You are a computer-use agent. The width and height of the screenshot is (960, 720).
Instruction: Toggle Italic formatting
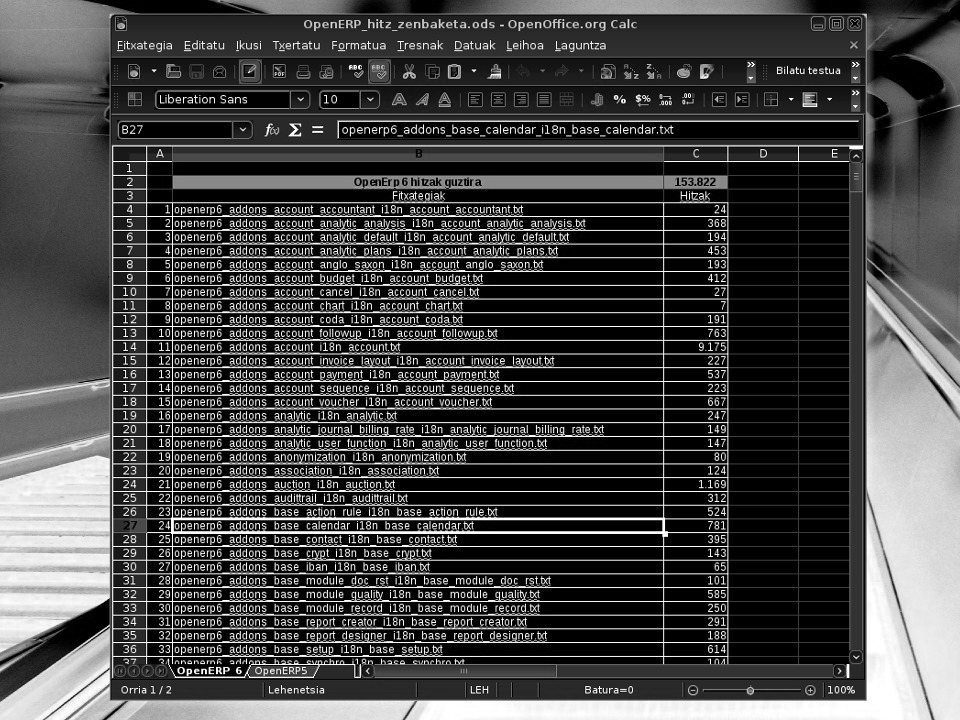pos(422,99)
